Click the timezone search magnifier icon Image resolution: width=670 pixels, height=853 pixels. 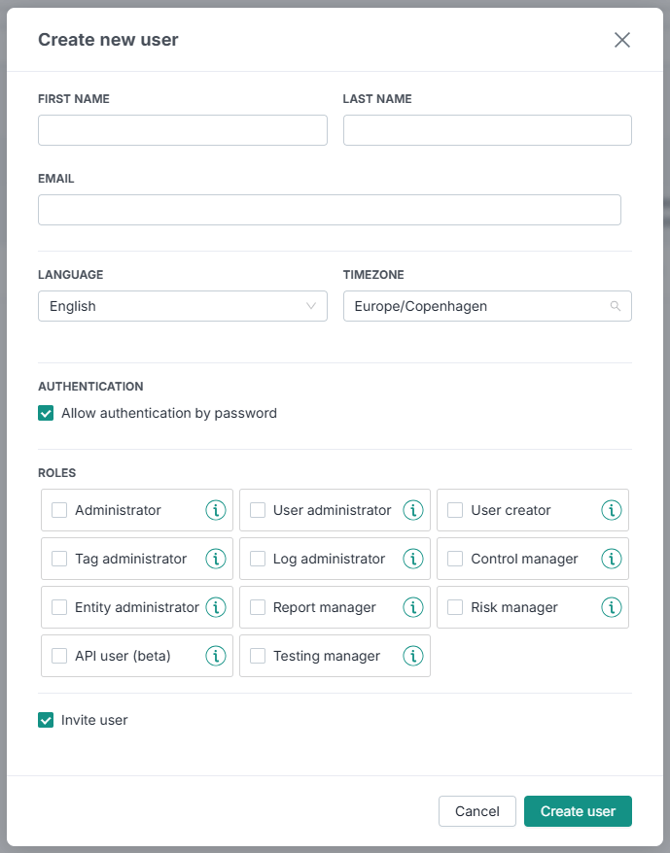(615, 306)
